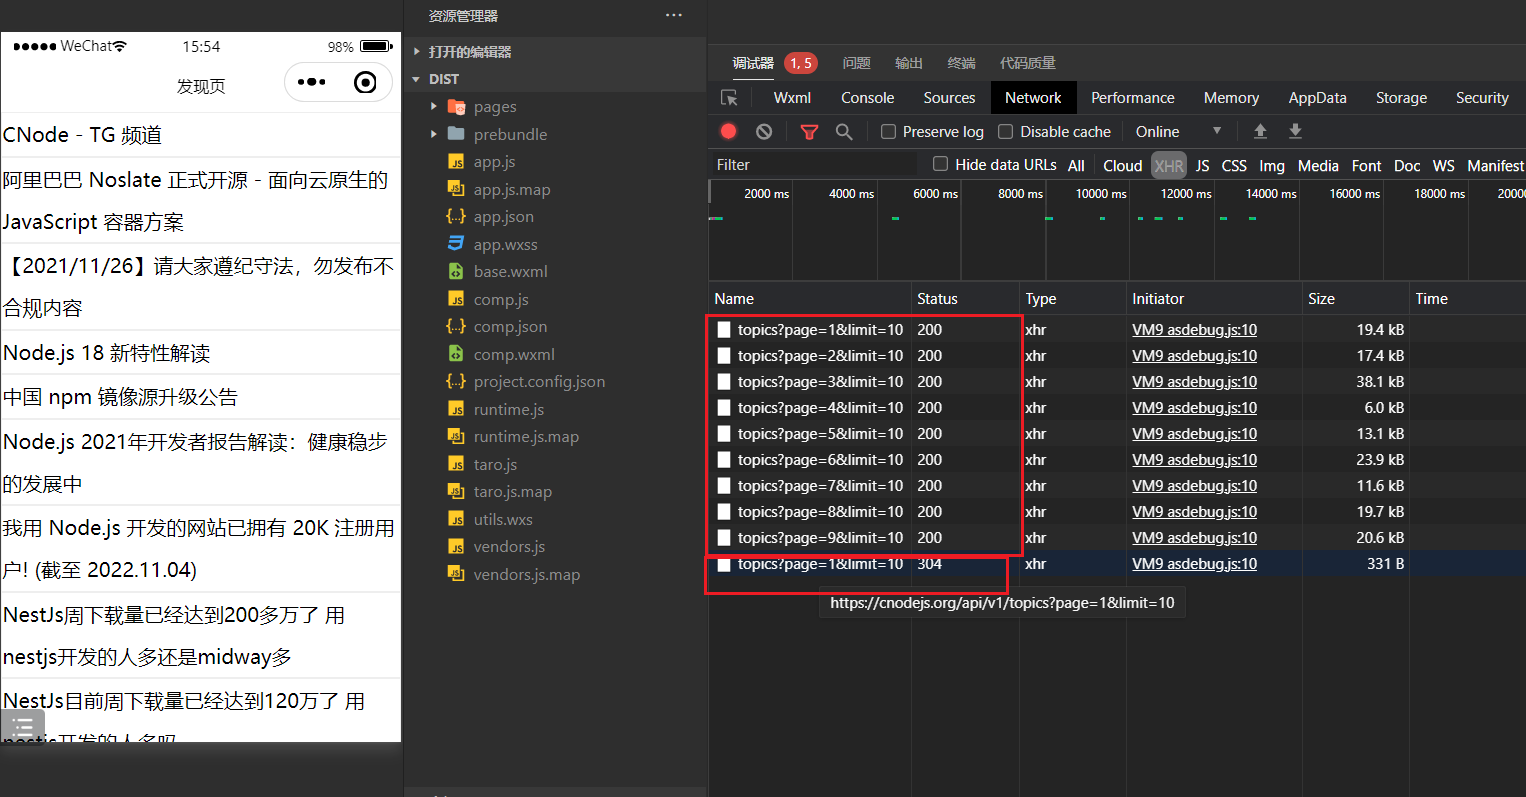Tap the mini program three-dots menu capsule
1526x797 pixels.
(312, 82)
